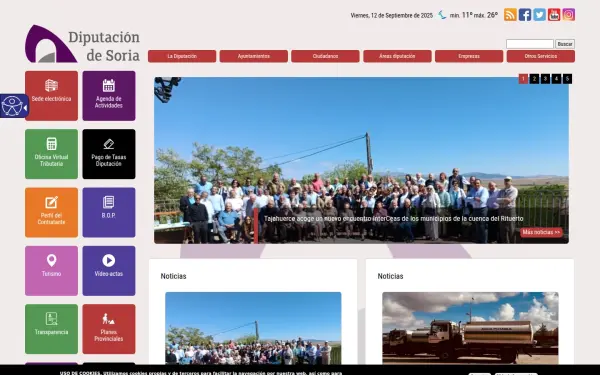
Task: Open the group photo news thumbnail
Action: coord(253,328)
